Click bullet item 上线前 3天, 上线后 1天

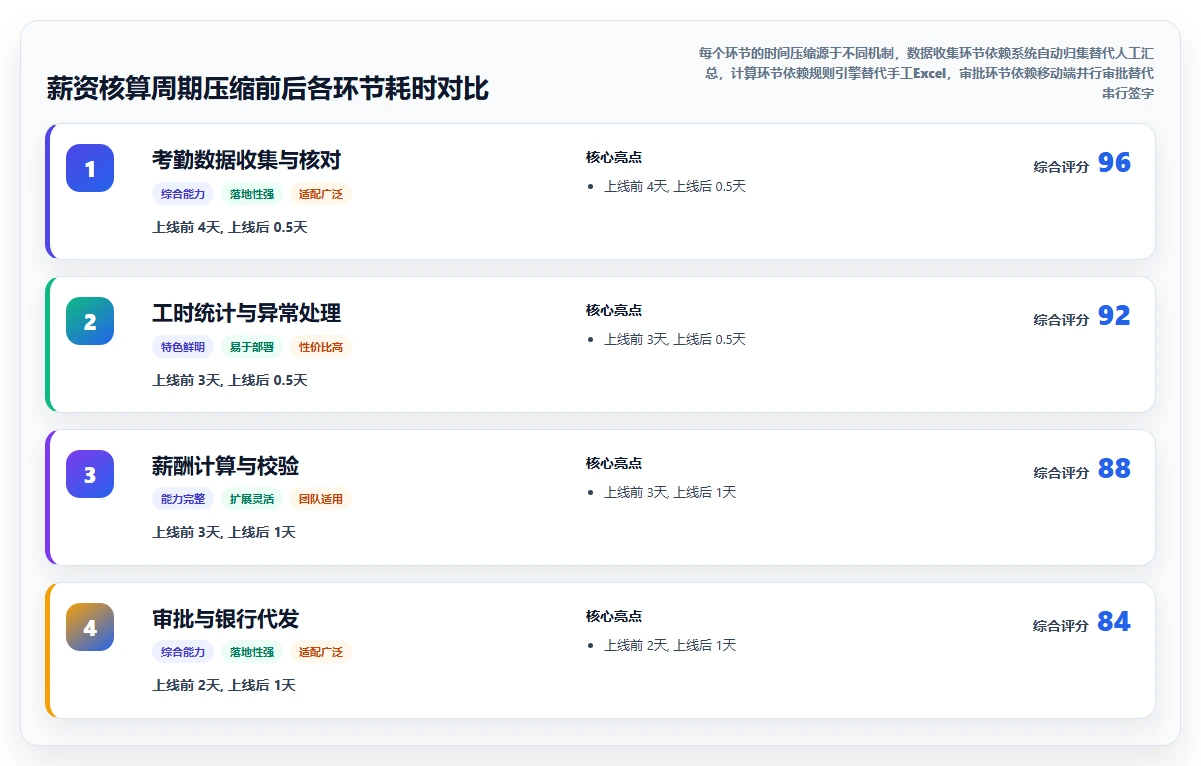point(670,492)
